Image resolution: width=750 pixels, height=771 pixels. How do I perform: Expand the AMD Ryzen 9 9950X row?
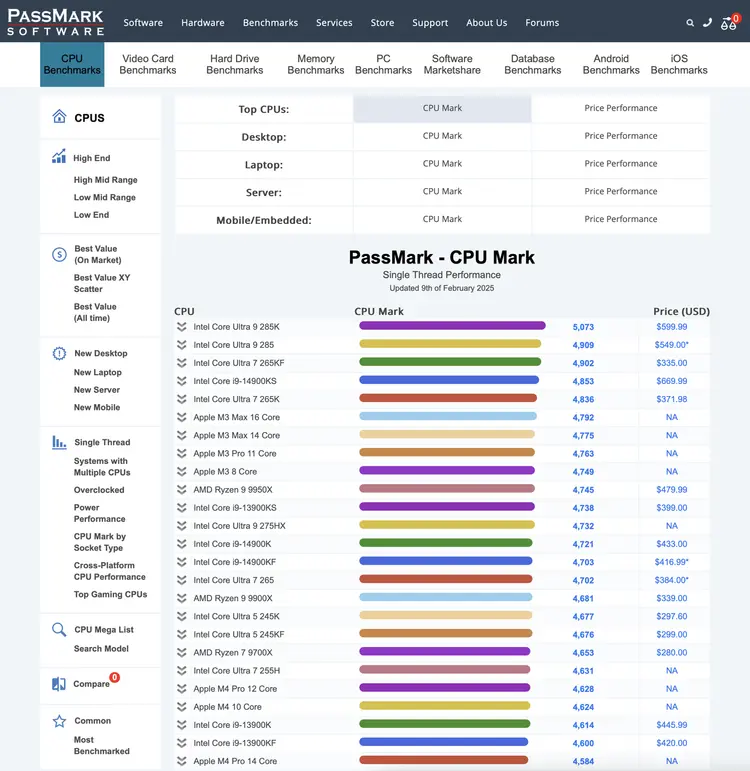[182, 490]
